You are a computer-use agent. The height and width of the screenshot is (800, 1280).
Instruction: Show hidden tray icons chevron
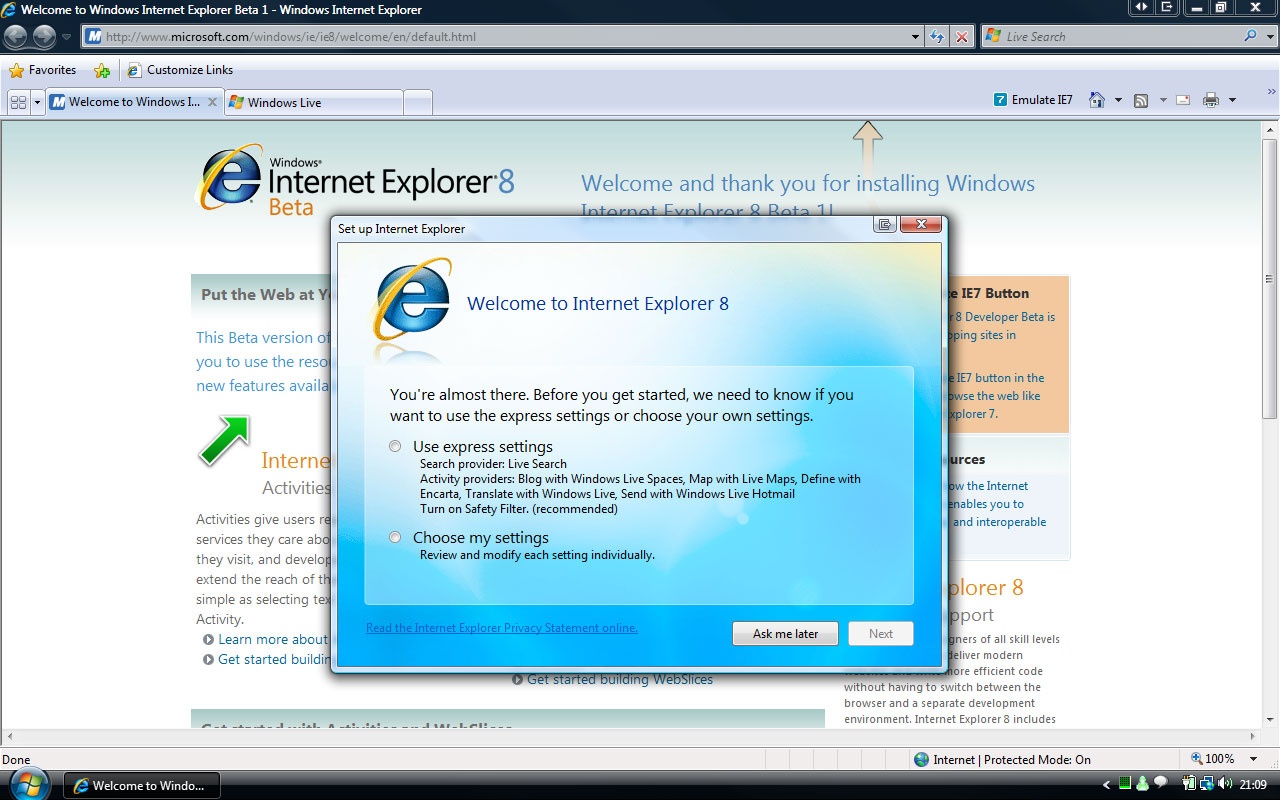pos(1106,785)
